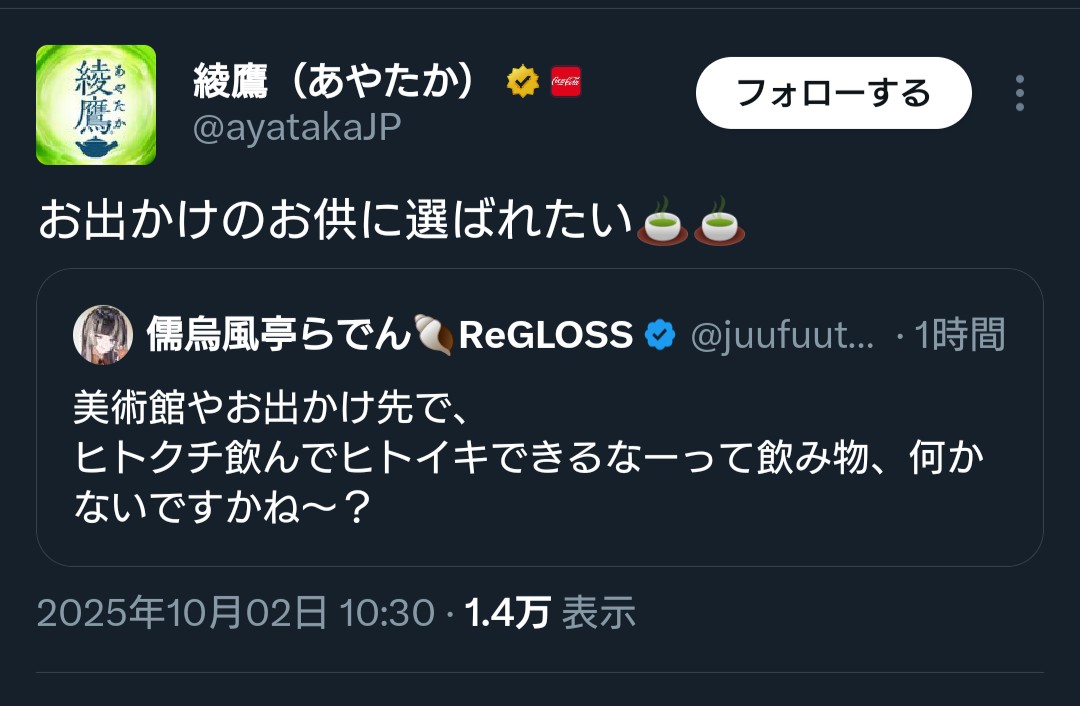Viewport: 1080px width, 706px height.
Task: Open the @ayatakaJP handle link
Action: [297, 127]
